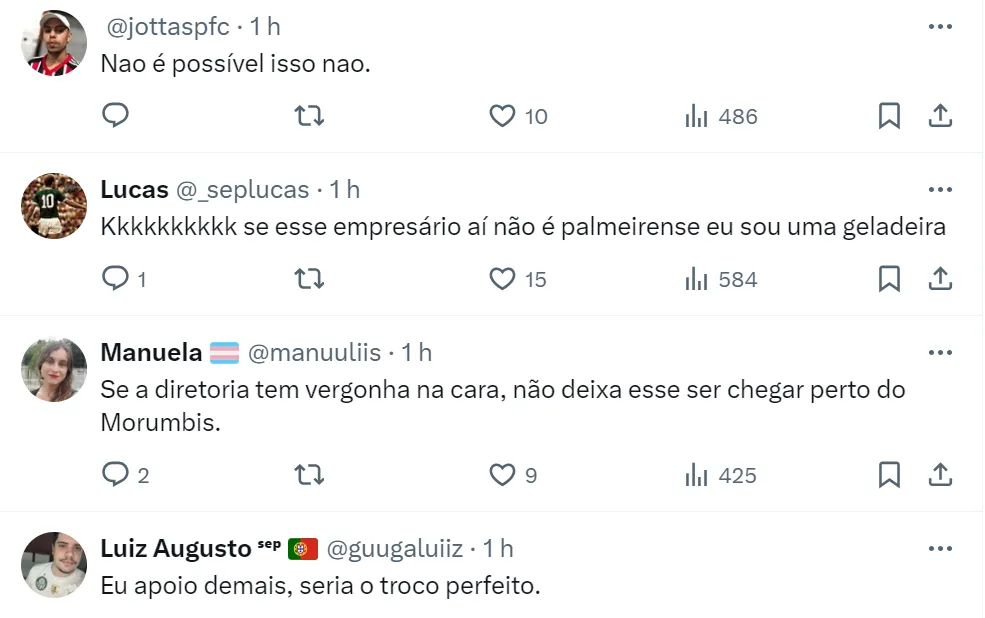Share Manuela's tweet
985x618 pixels.
click(940, 475)
